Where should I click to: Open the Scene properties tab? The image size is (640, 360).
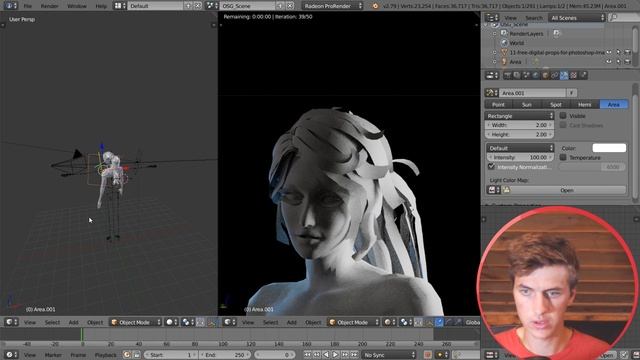(x=526, y=76)
